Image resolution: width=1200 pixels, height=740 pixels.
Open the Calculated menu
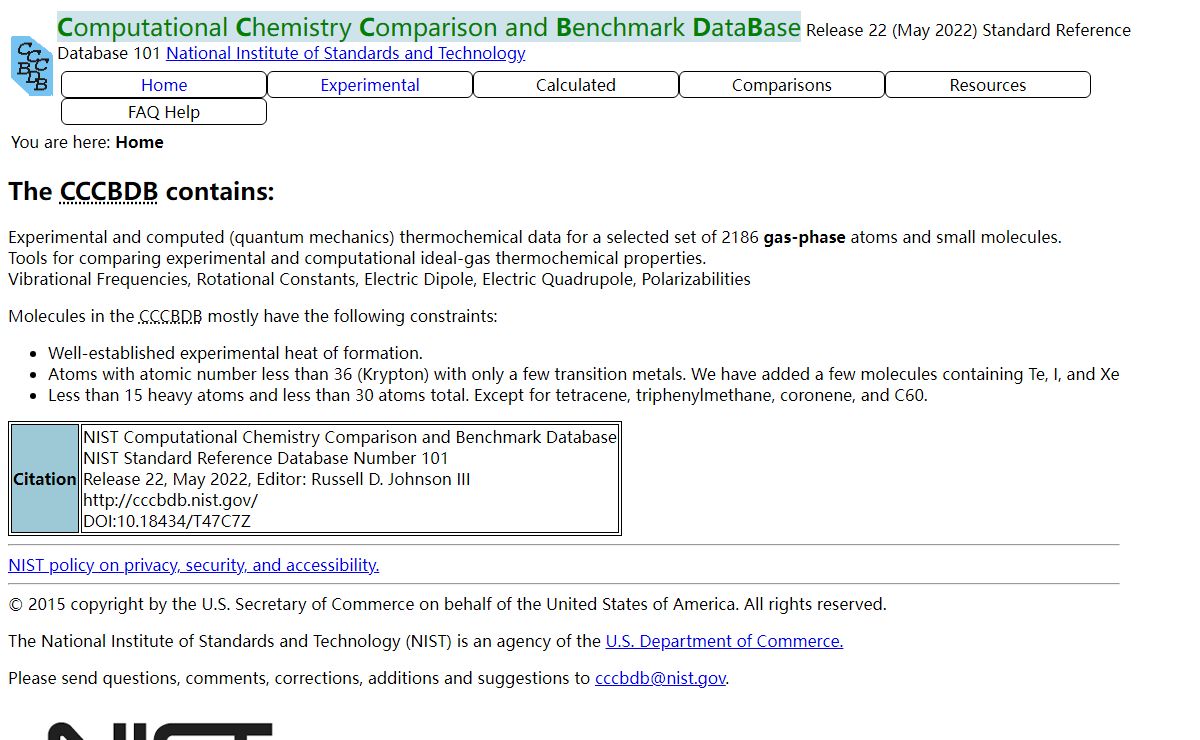pyautogui.click(x=576, y=85)
